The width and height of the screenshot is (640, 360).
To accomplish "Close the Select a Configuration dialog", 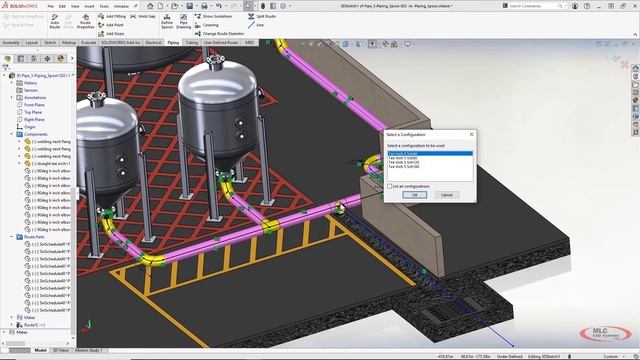I will [x=471, y=134].
